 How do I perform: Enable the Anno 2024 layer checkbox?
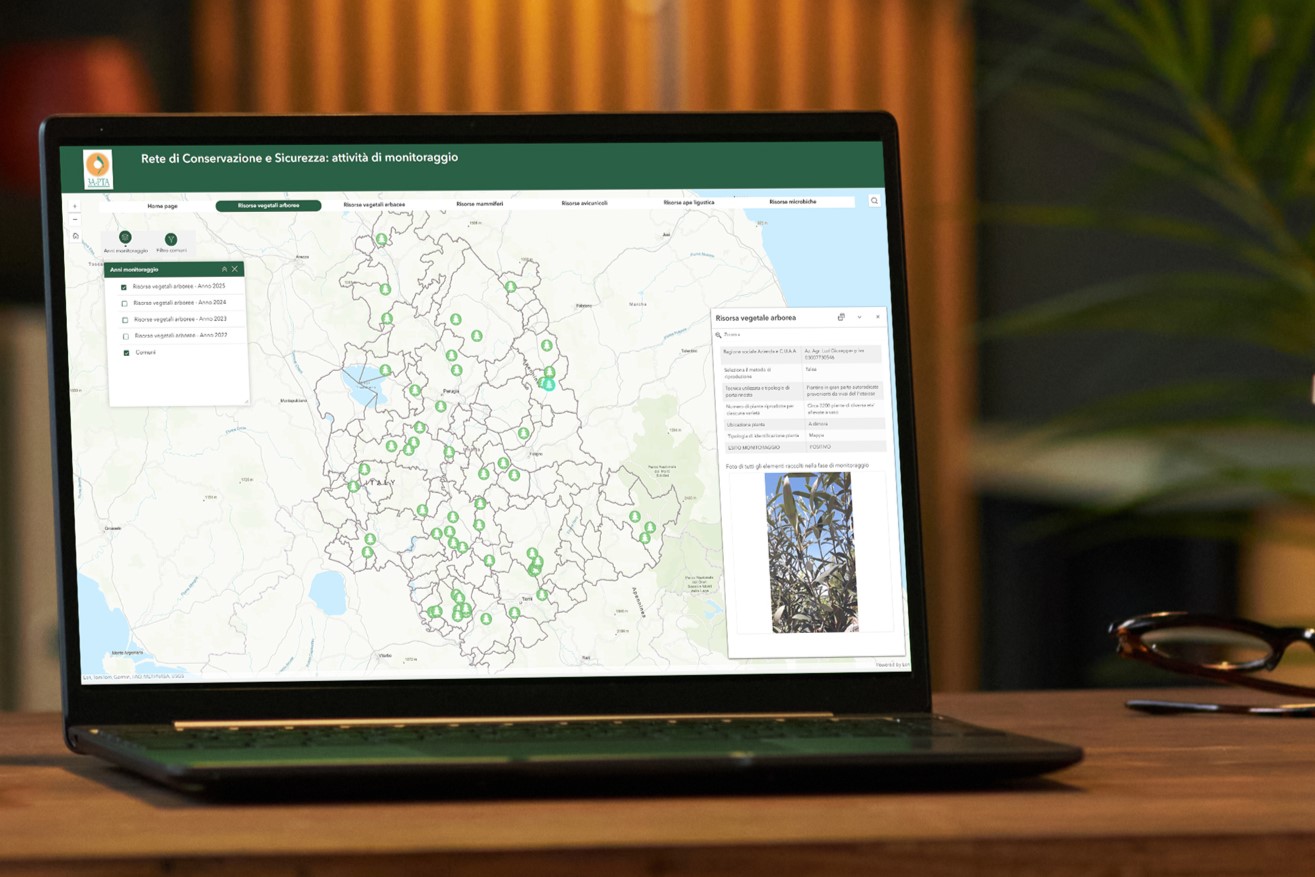coord(124,303)
